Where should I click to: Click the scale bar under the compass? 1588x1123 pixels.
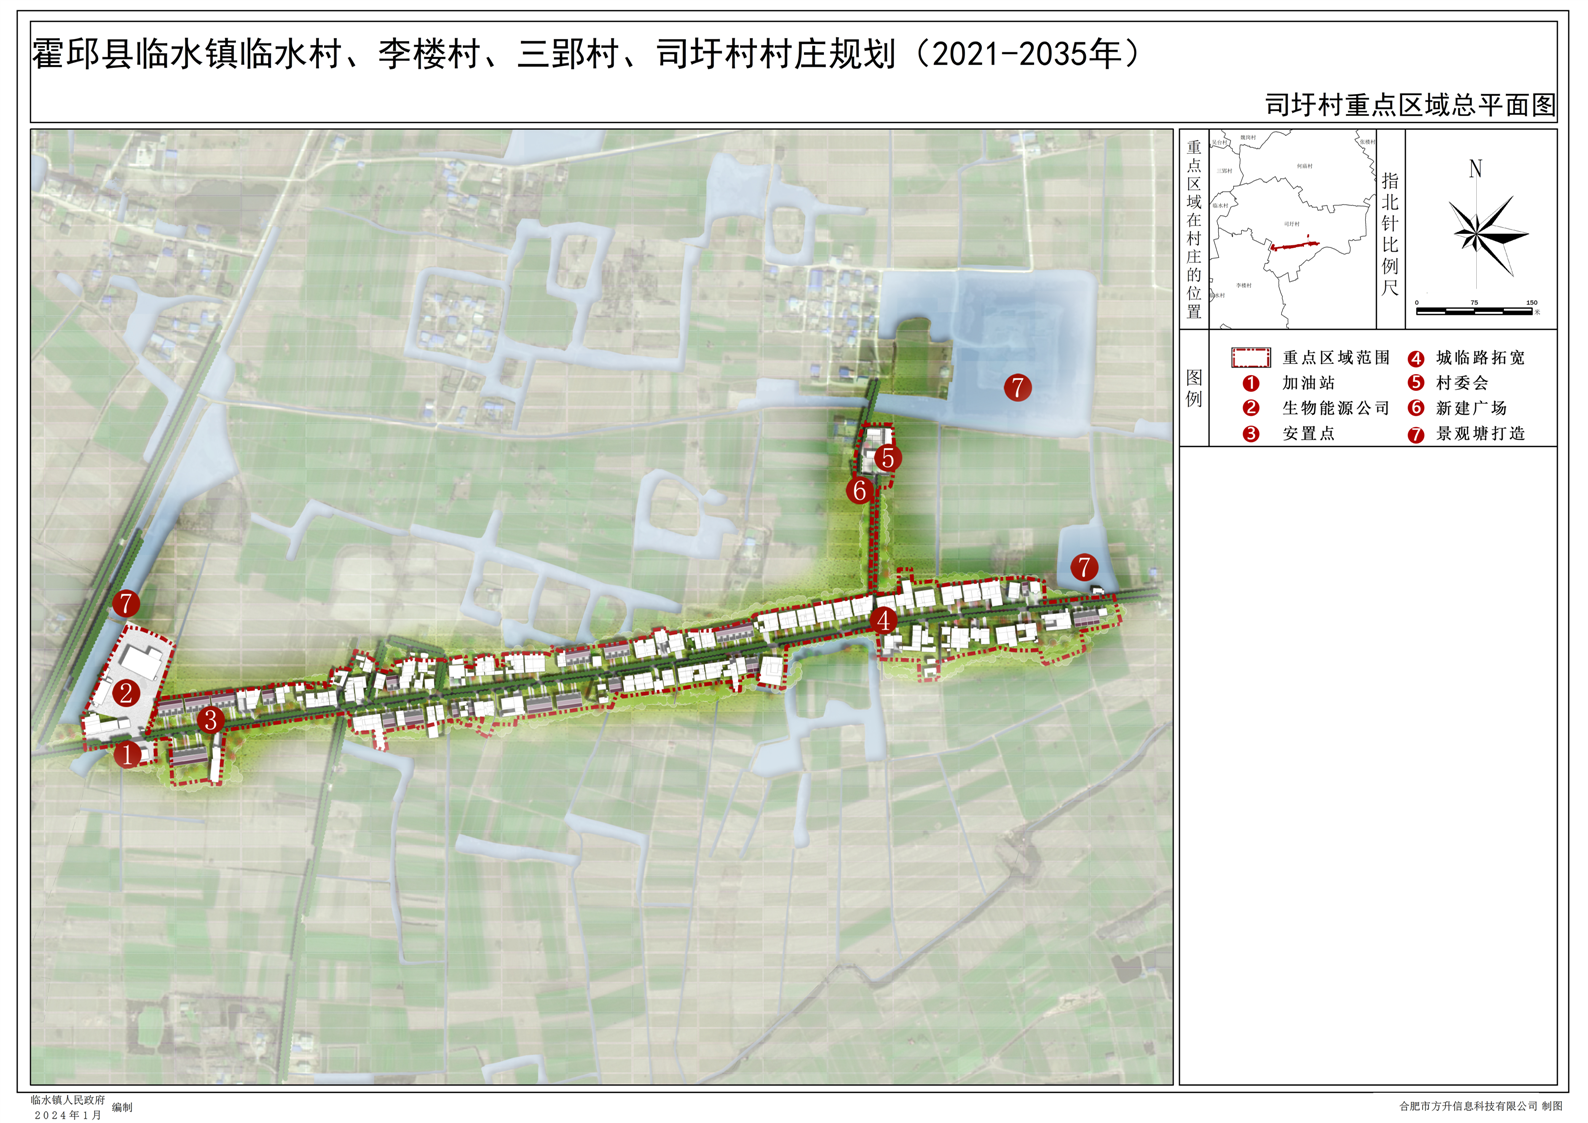pyautogui.click(x=1475, y=311)
